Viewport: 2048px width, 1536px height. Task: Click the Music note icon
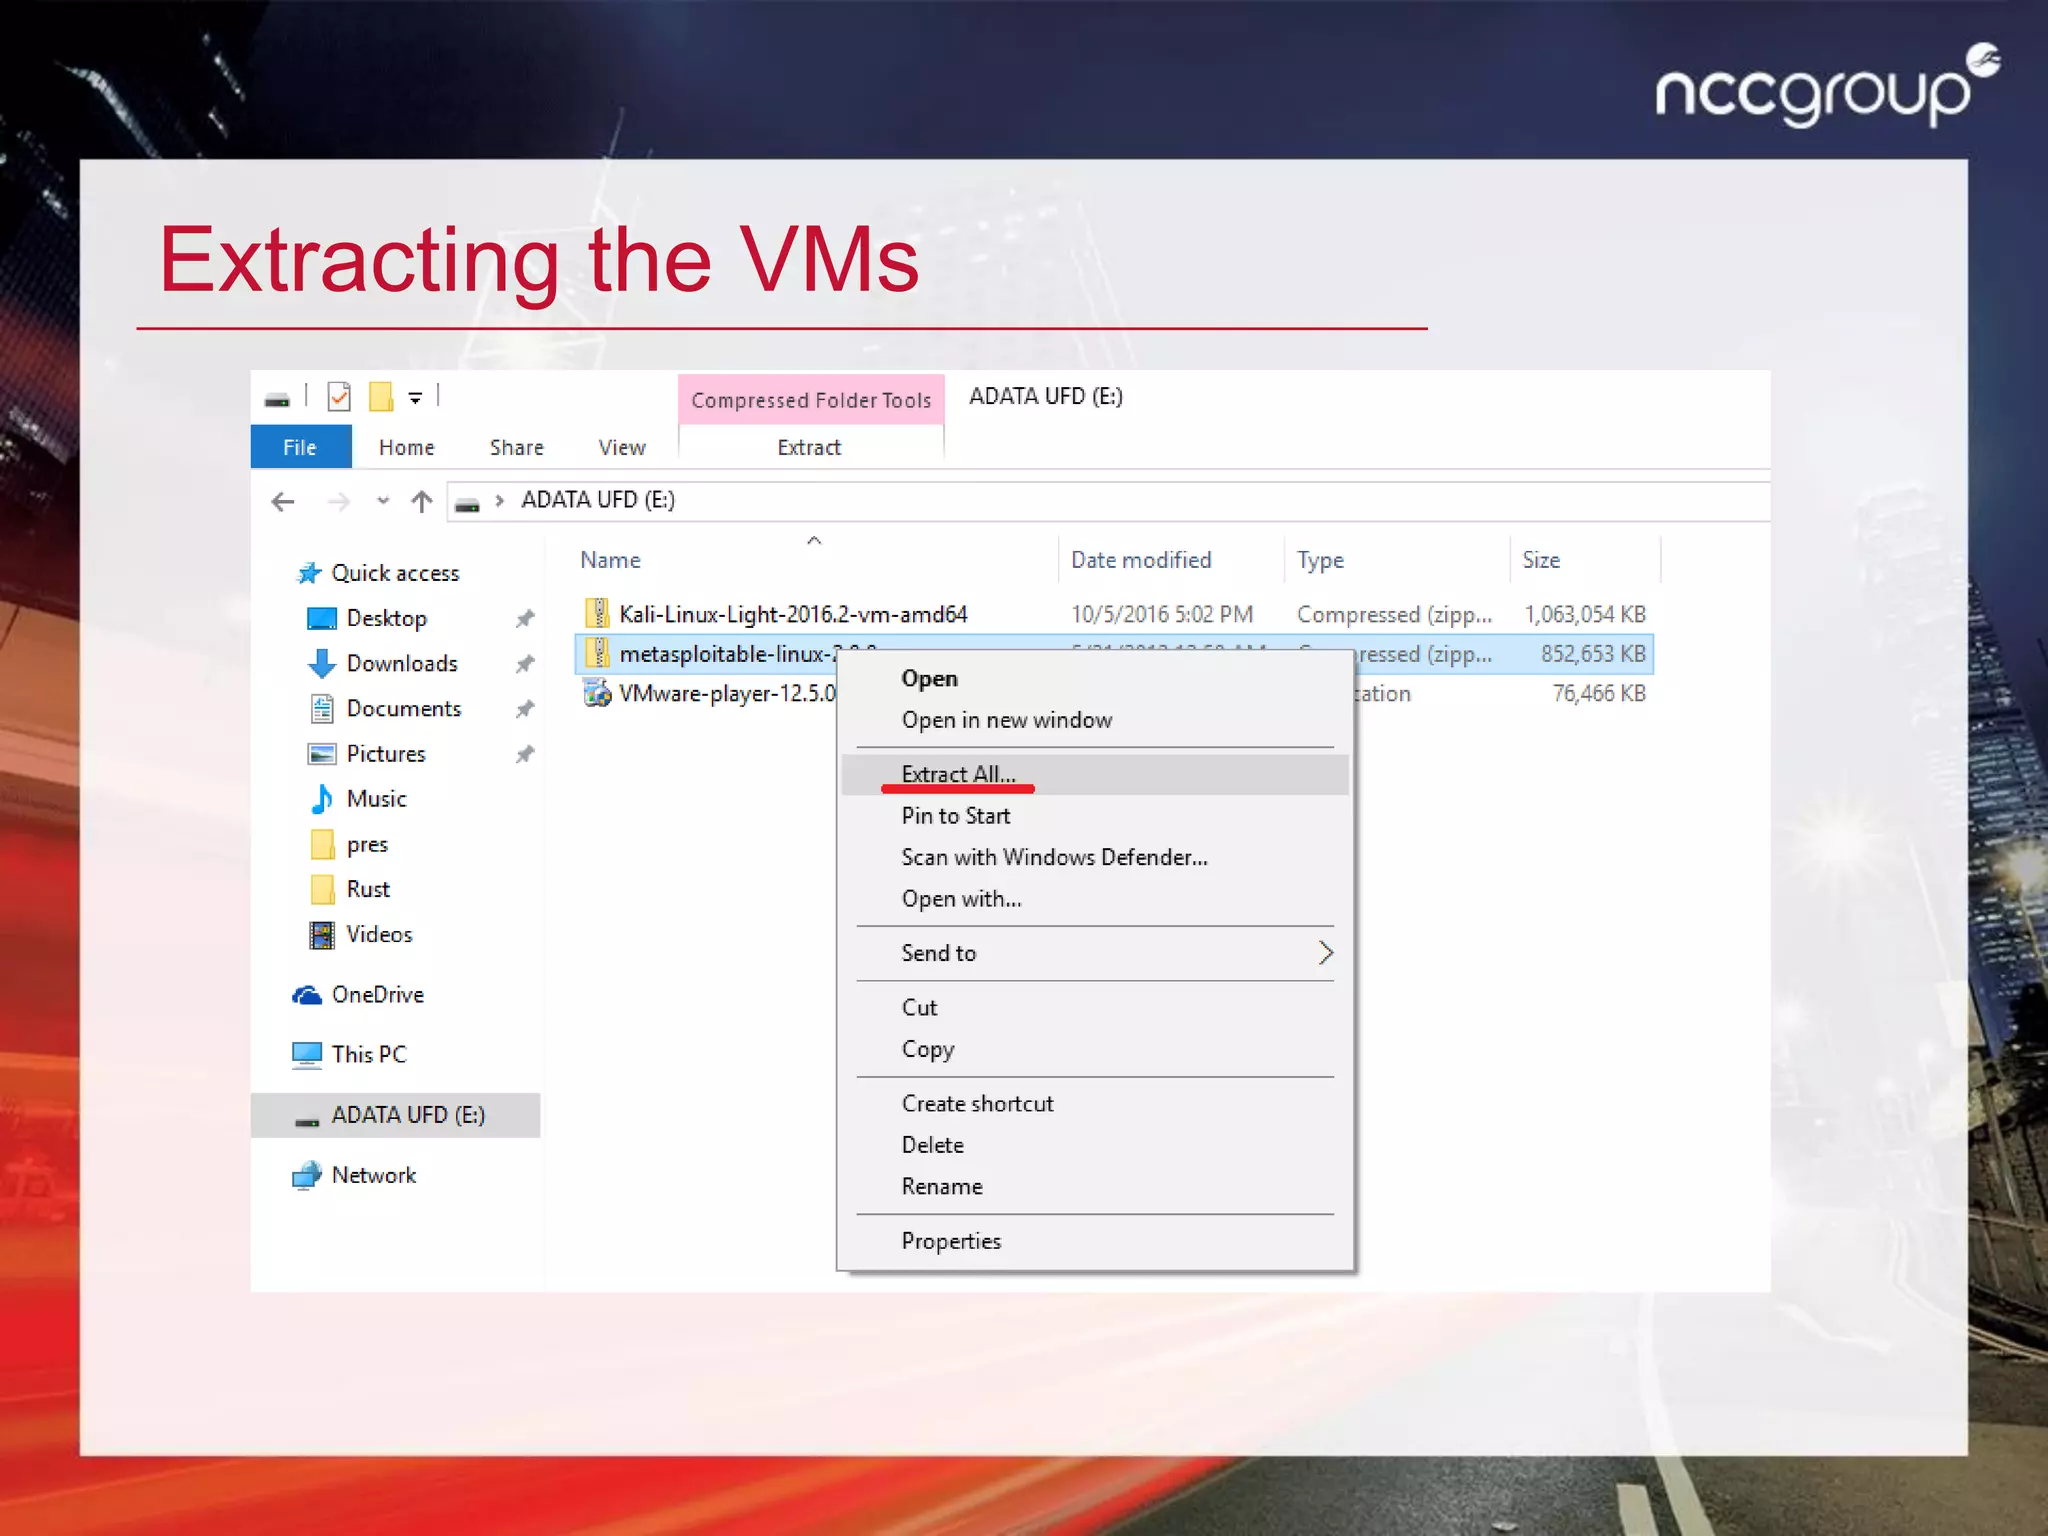[322, 798]
